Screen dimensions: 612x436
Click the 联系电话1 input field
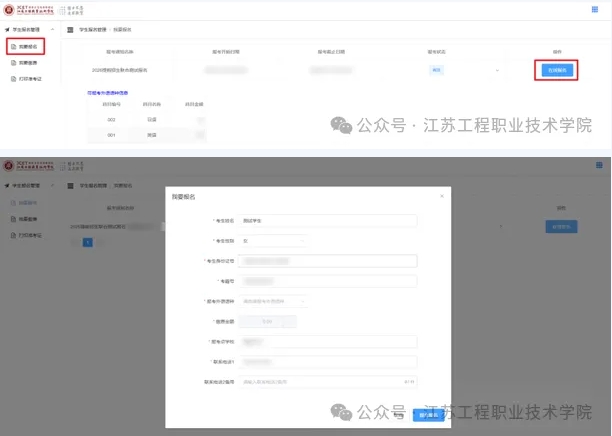point(327,362)
